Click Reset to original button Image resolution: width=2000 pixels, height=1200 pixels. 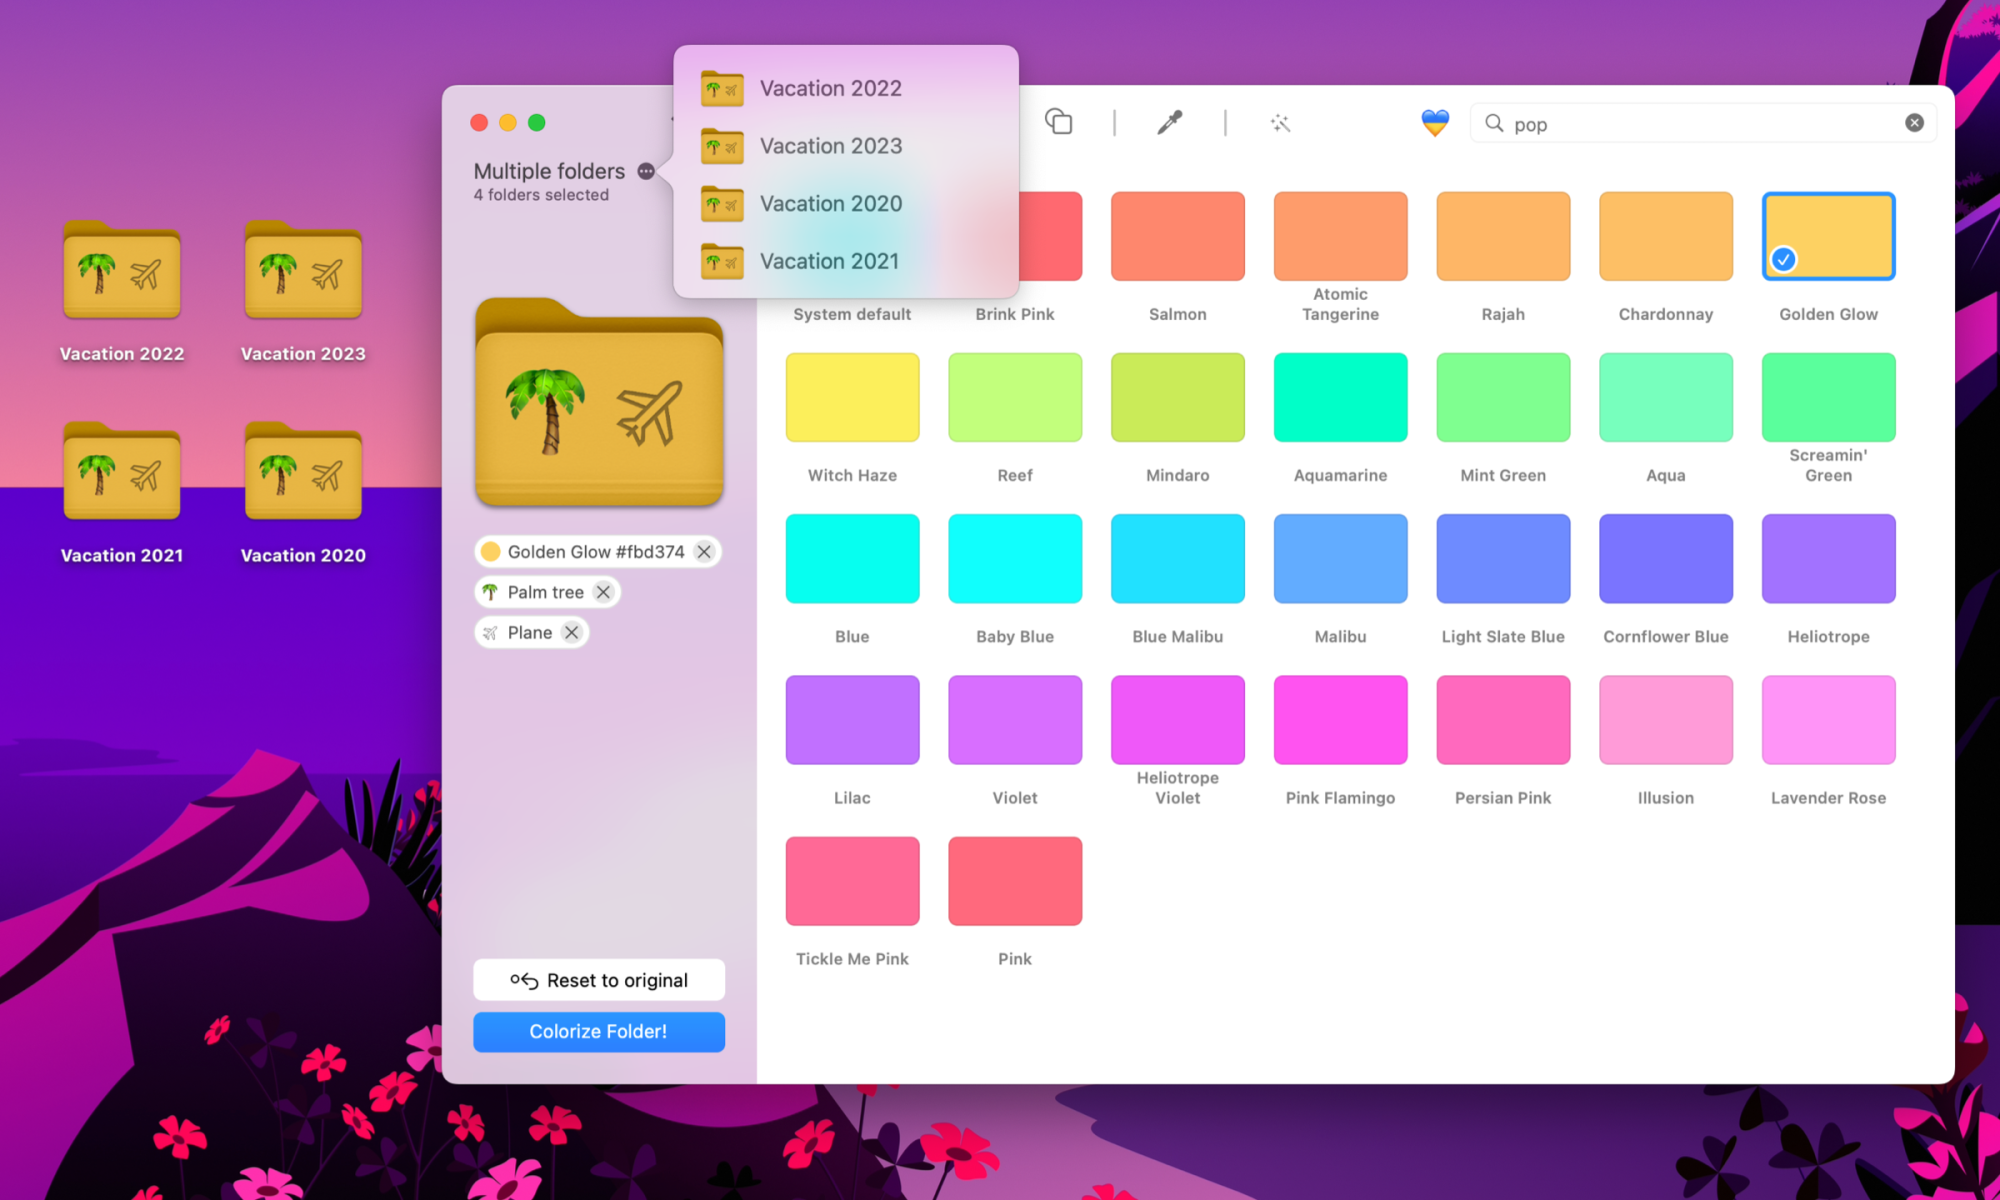598,980
